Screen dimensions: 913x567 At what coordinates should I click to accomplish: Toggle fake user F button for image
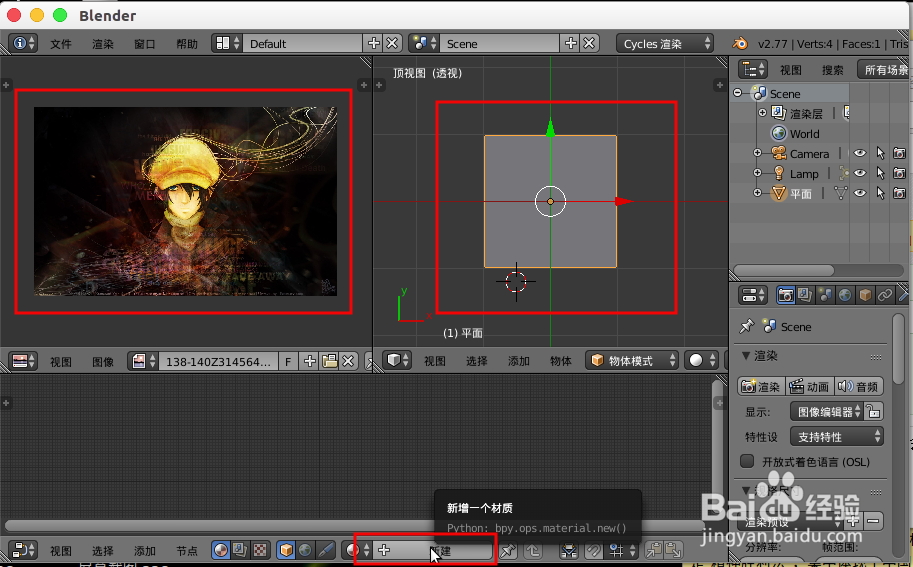point(288,362)
